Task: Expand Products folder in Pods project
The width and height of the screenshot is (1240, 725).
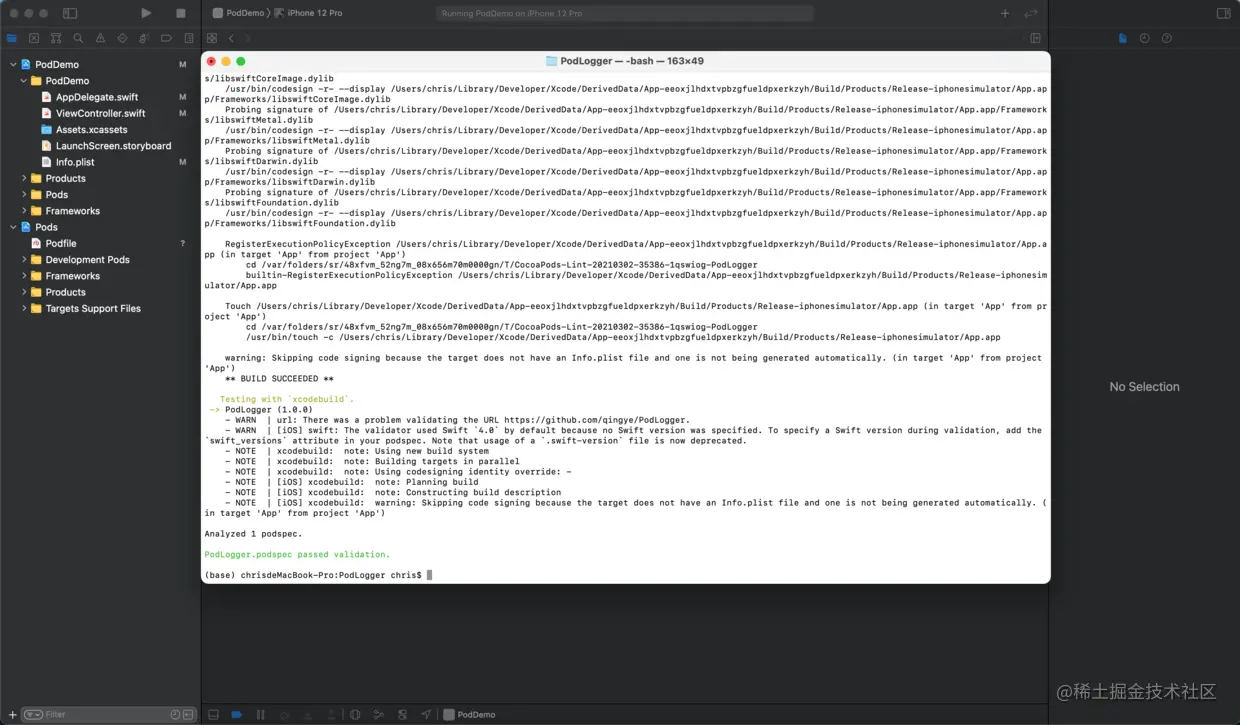Action: 24,292
